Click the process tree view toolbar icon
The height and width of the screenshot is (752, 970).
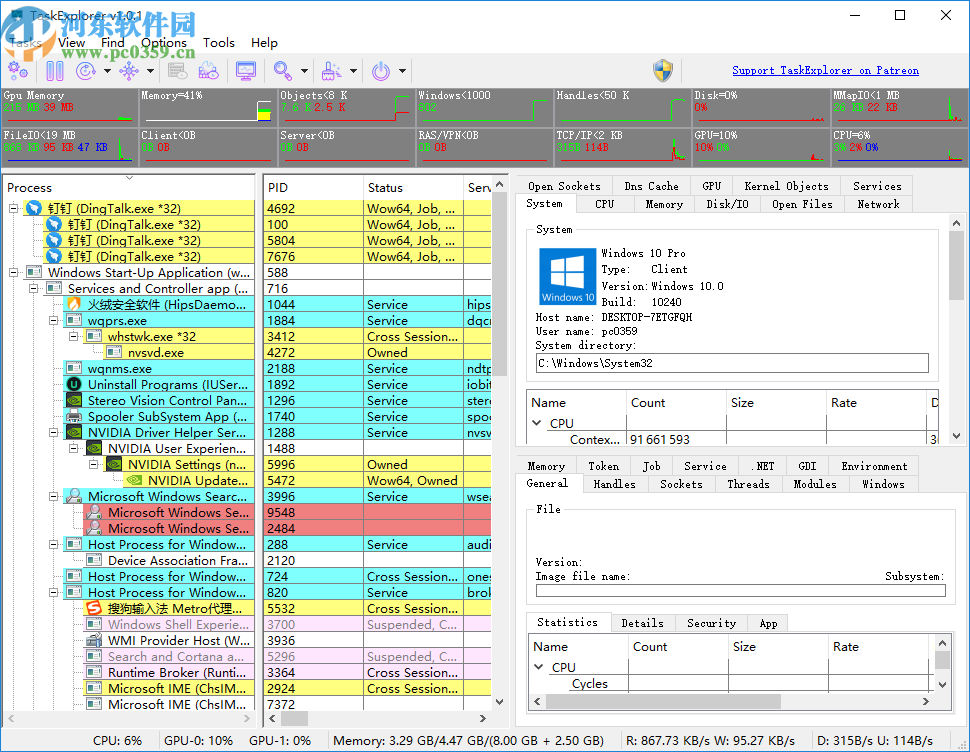(x=127, y=70)
